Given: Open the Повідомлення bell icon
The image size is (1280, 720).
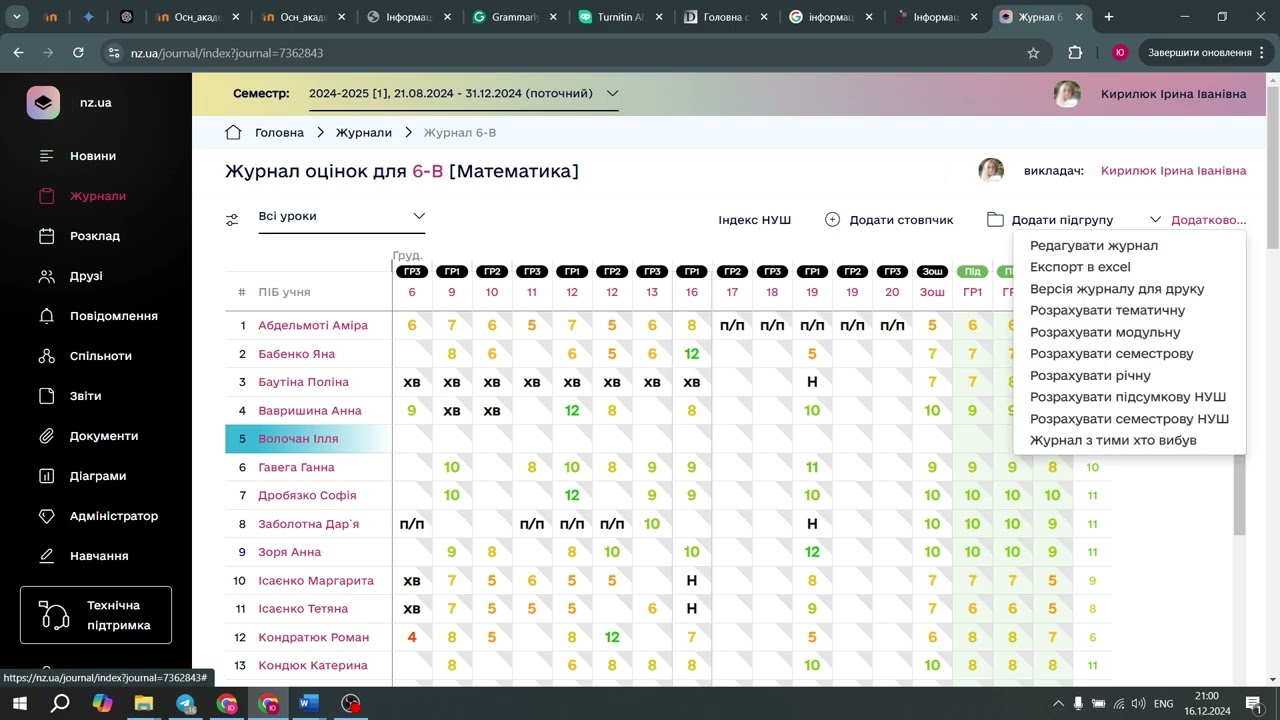Looking at the screenshot, I should click(x=47, y=316).
